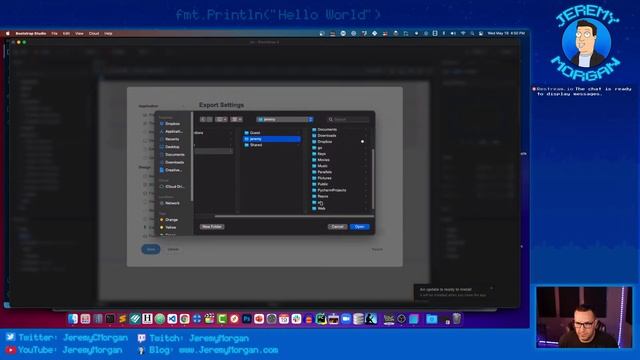
Task: Open the Finder icon in the Dock
Action: [73, 319]
